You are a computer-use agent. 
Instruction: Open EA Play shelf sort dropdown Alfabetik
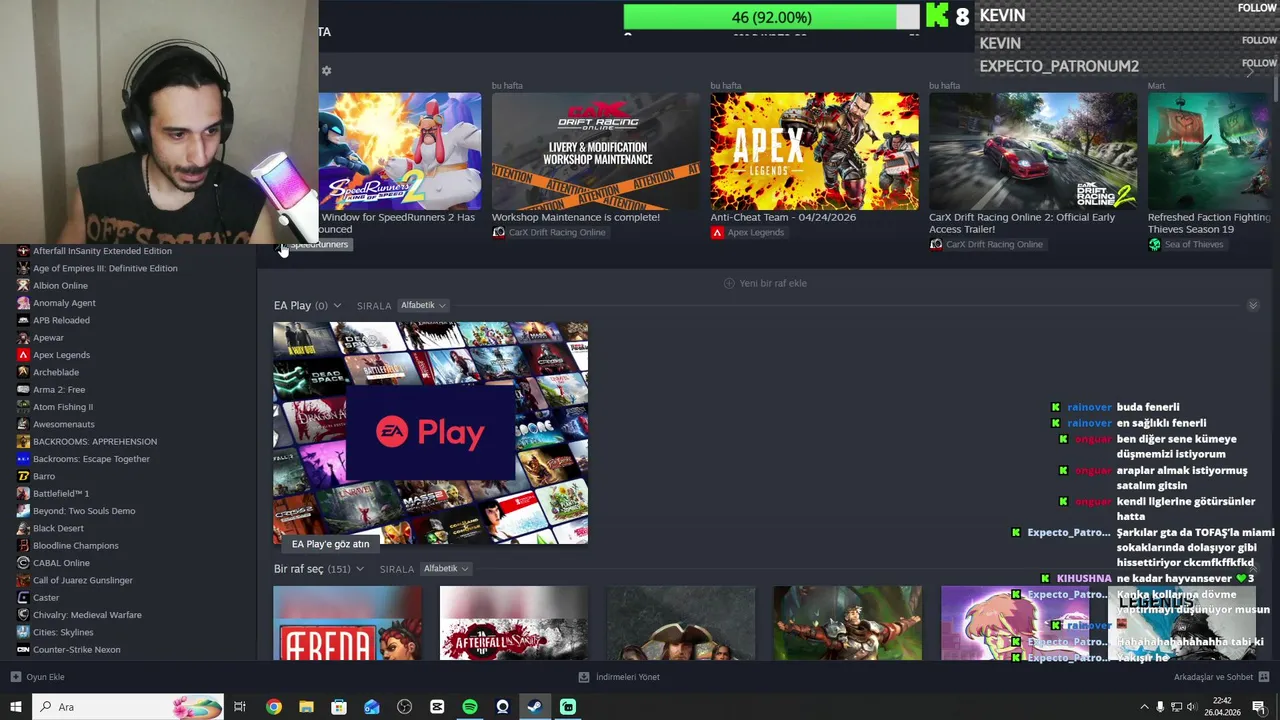click(x=423, y=305)
